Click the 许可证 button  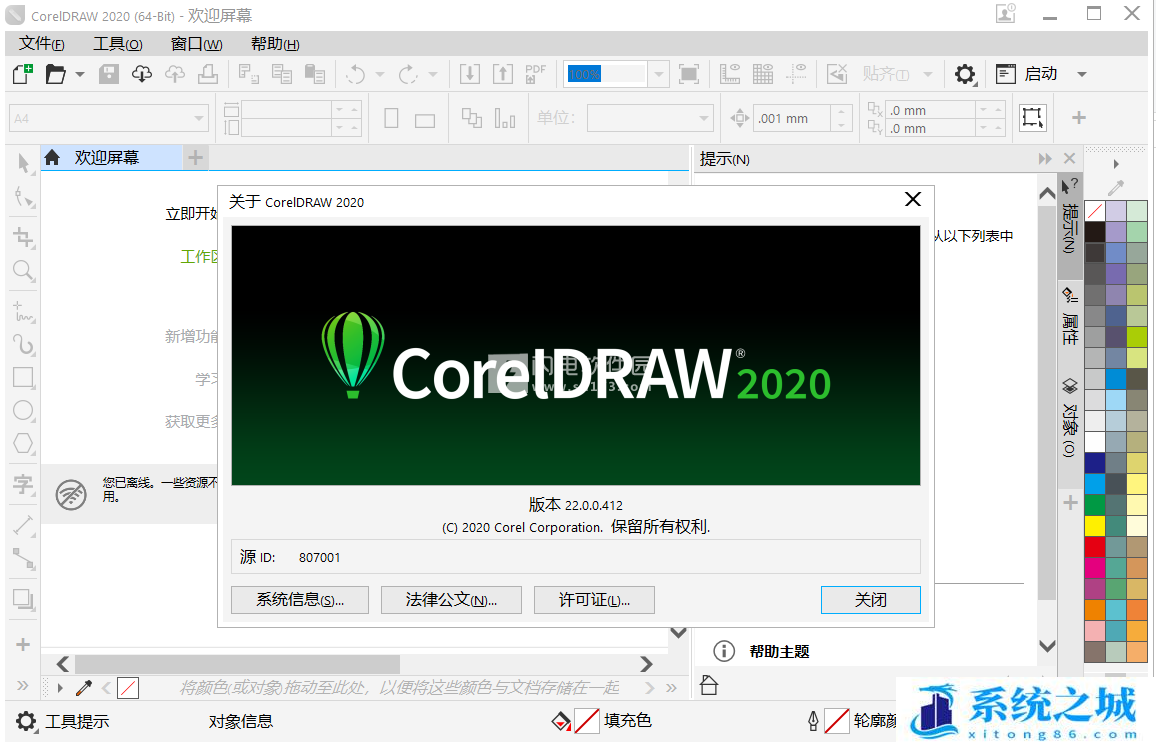point(594,600)
